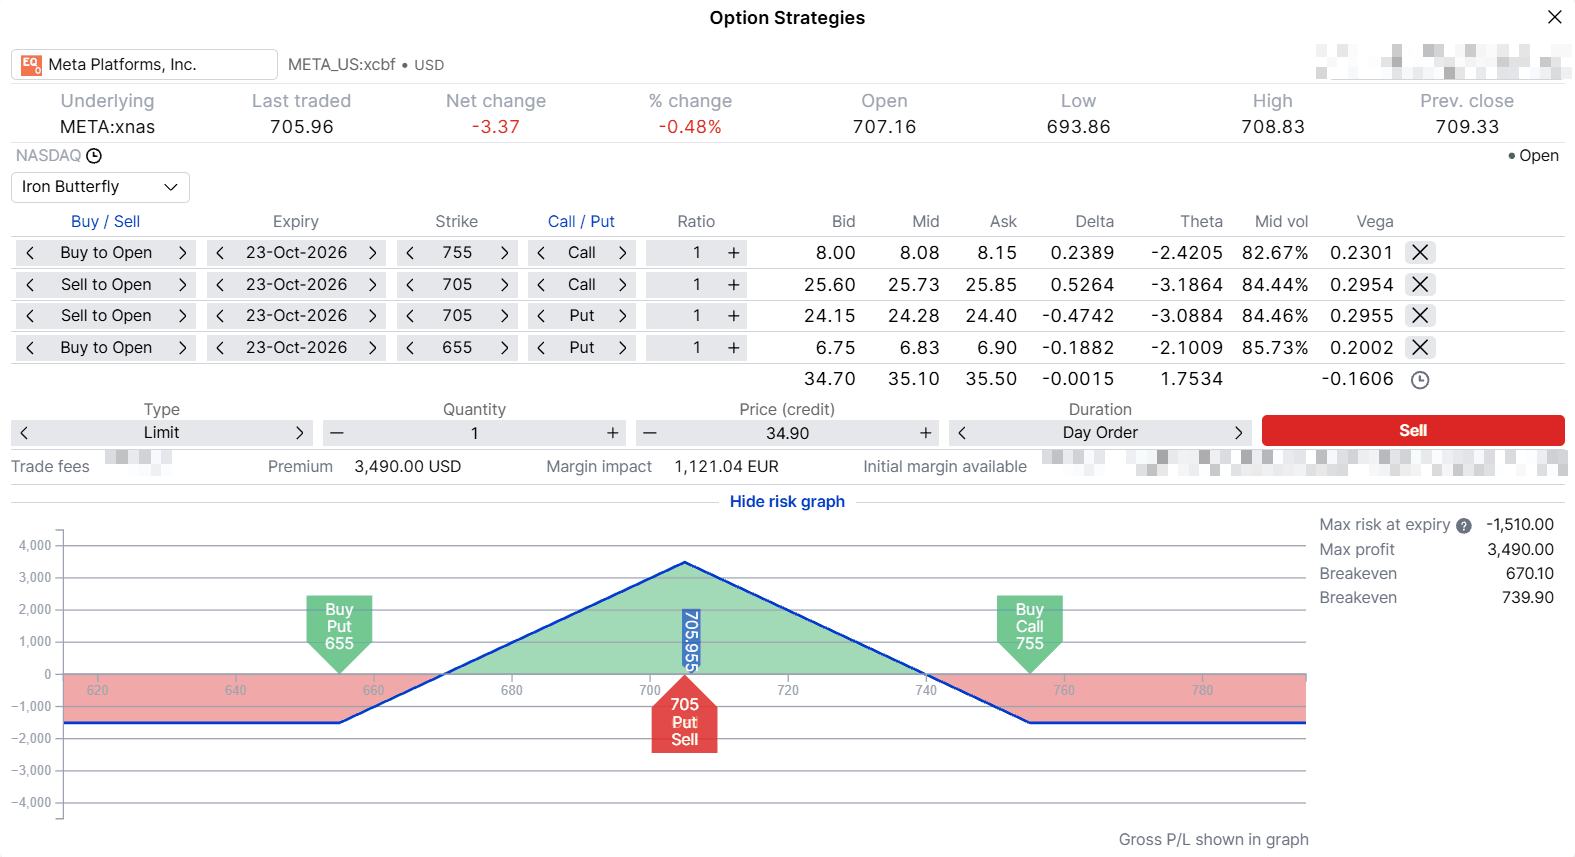Switch 655 leg Buy to Open using left arrow
Image resolution: width=1575 pixels, height=857 pixels.
click(x=30, y=348)
